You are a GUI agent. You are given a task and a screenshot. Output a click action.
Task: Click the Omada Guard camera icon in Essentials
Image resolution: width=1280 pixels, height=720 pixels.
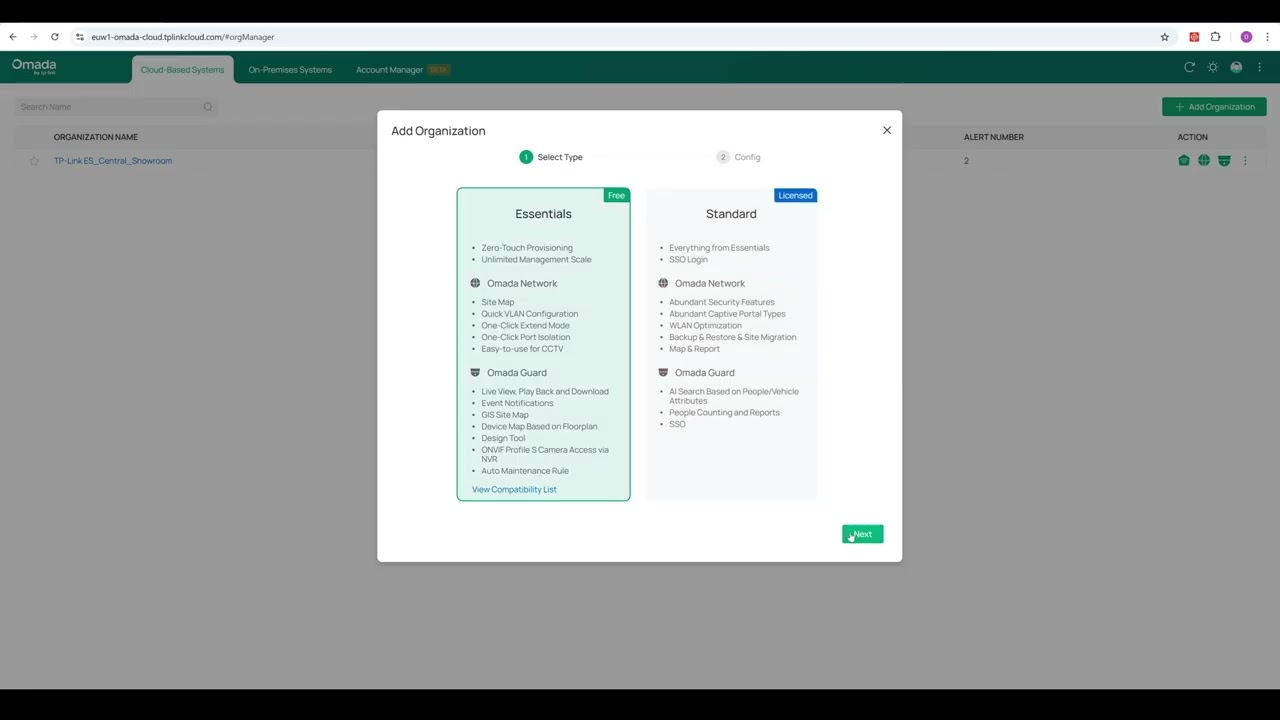[475, 373]
